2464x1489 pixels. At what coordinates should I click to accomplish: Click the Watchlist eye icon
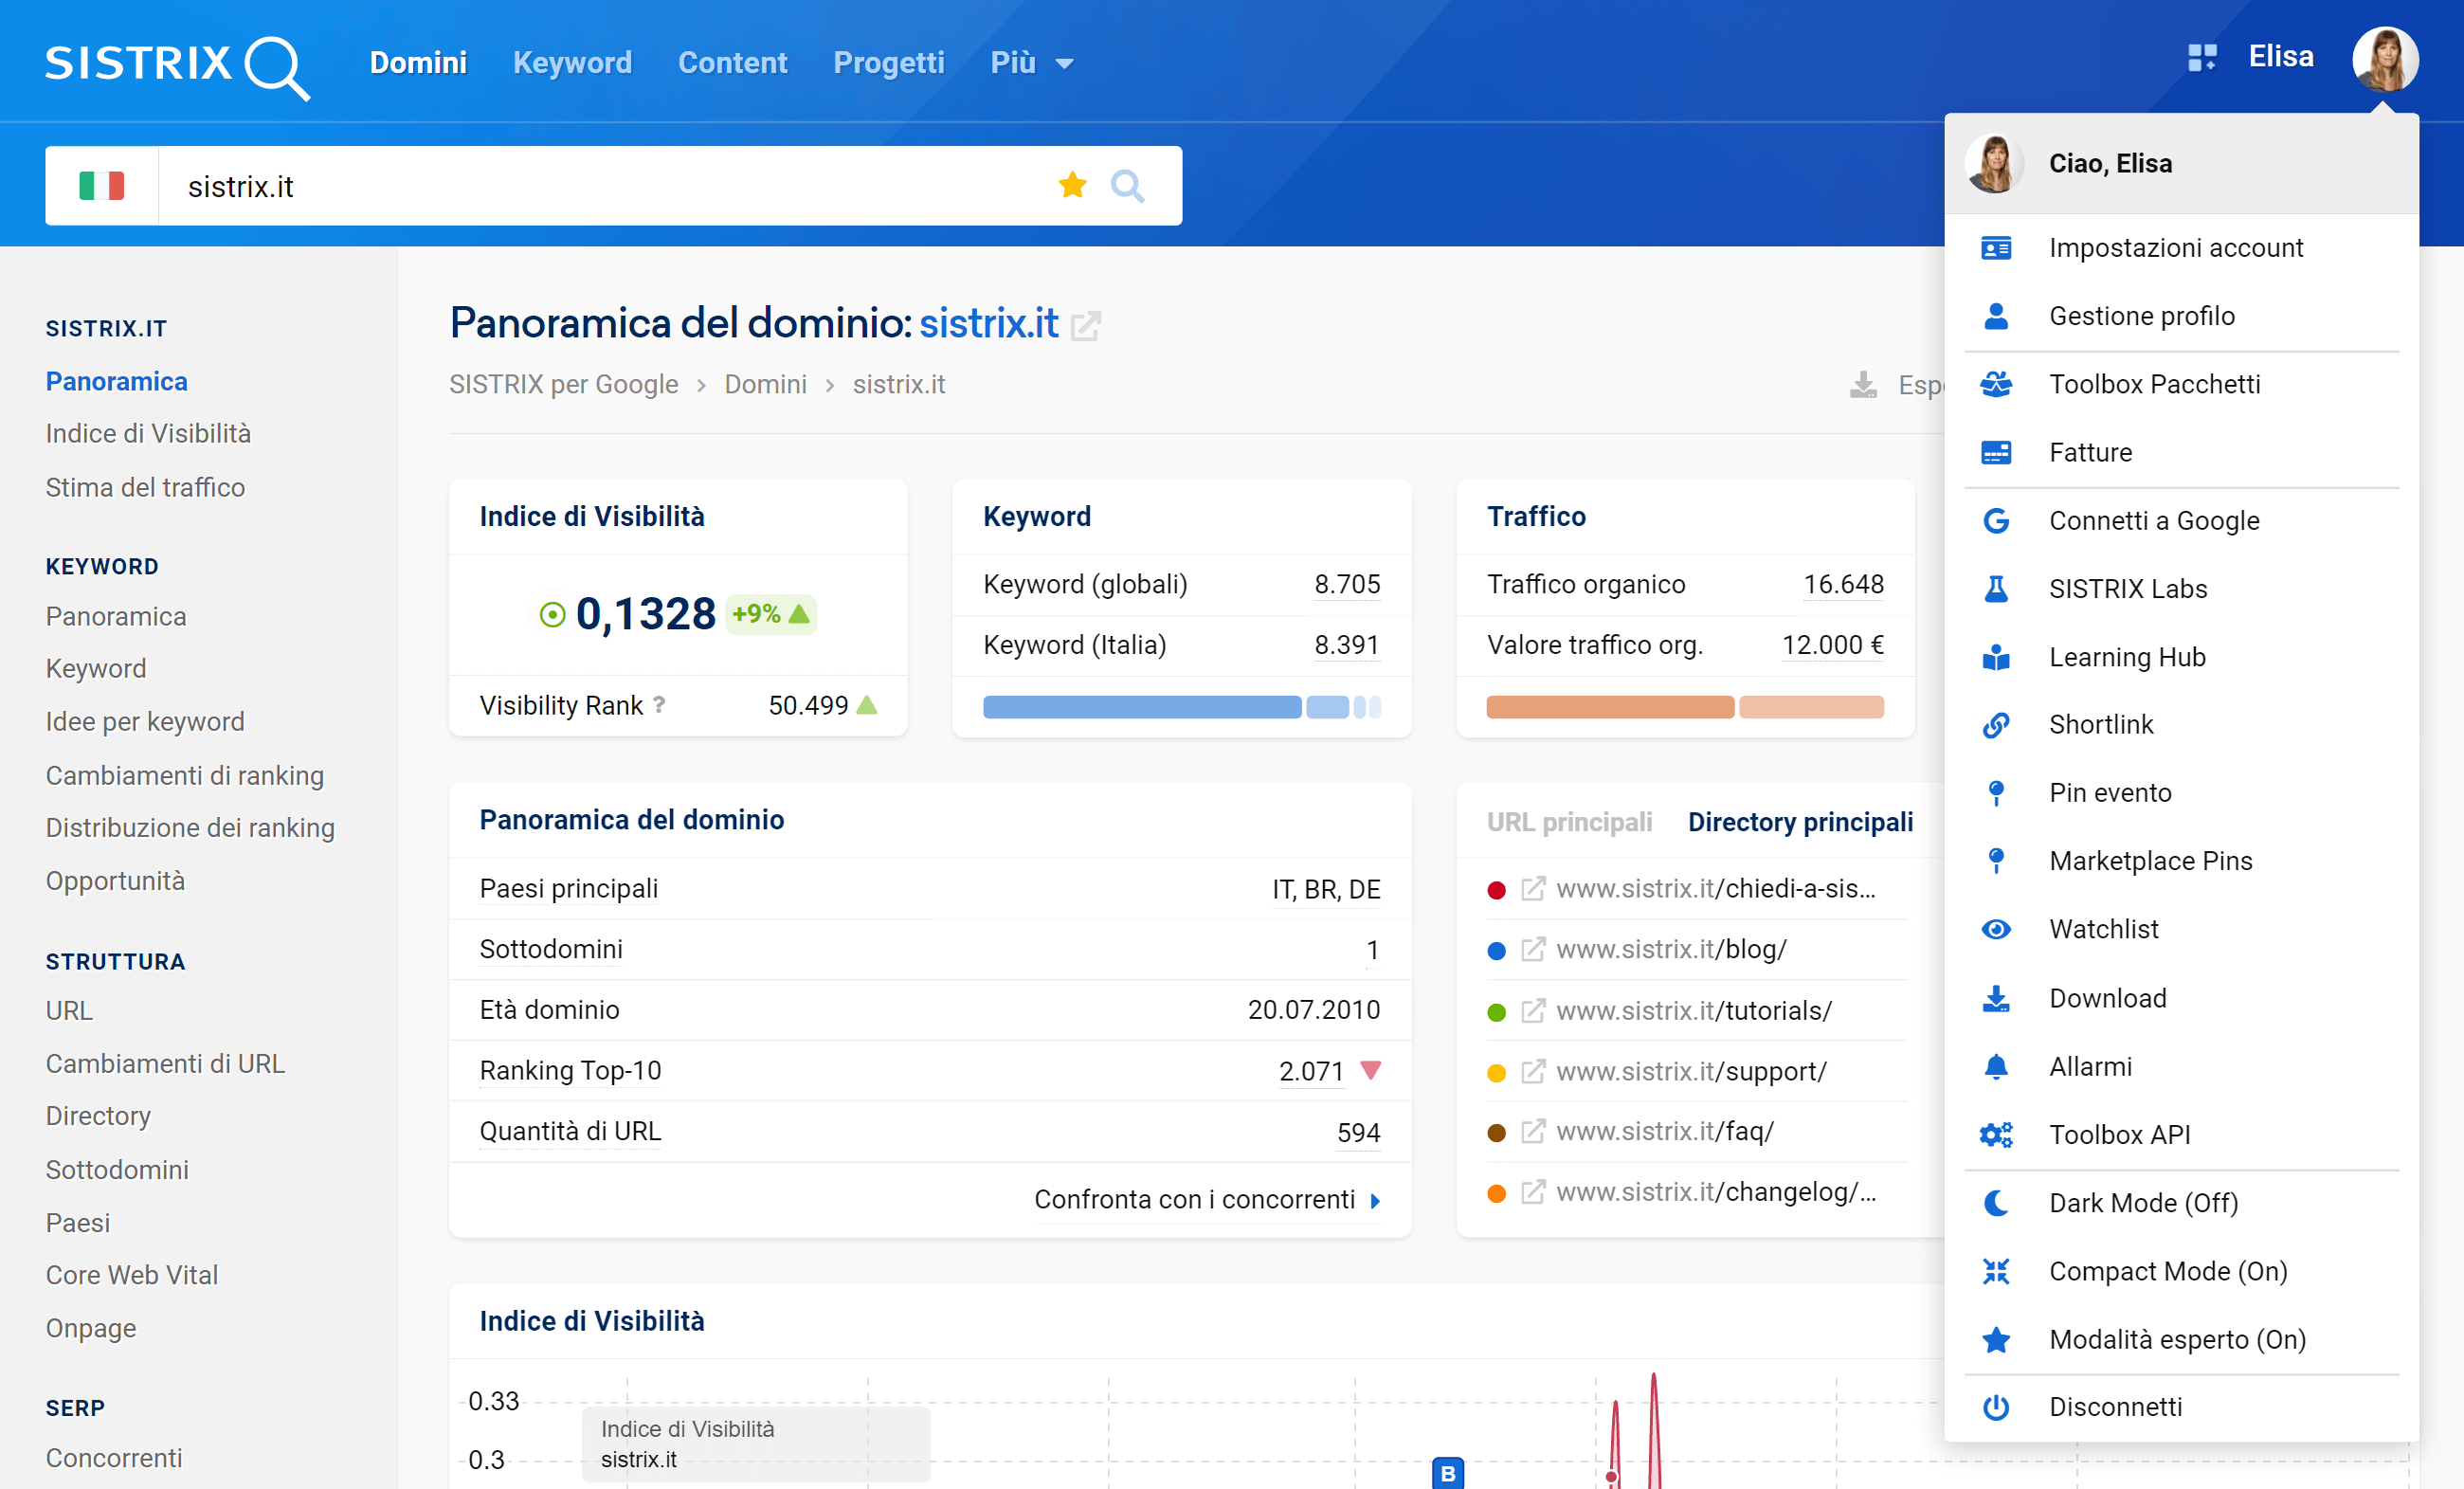(x=1996, y=929)
